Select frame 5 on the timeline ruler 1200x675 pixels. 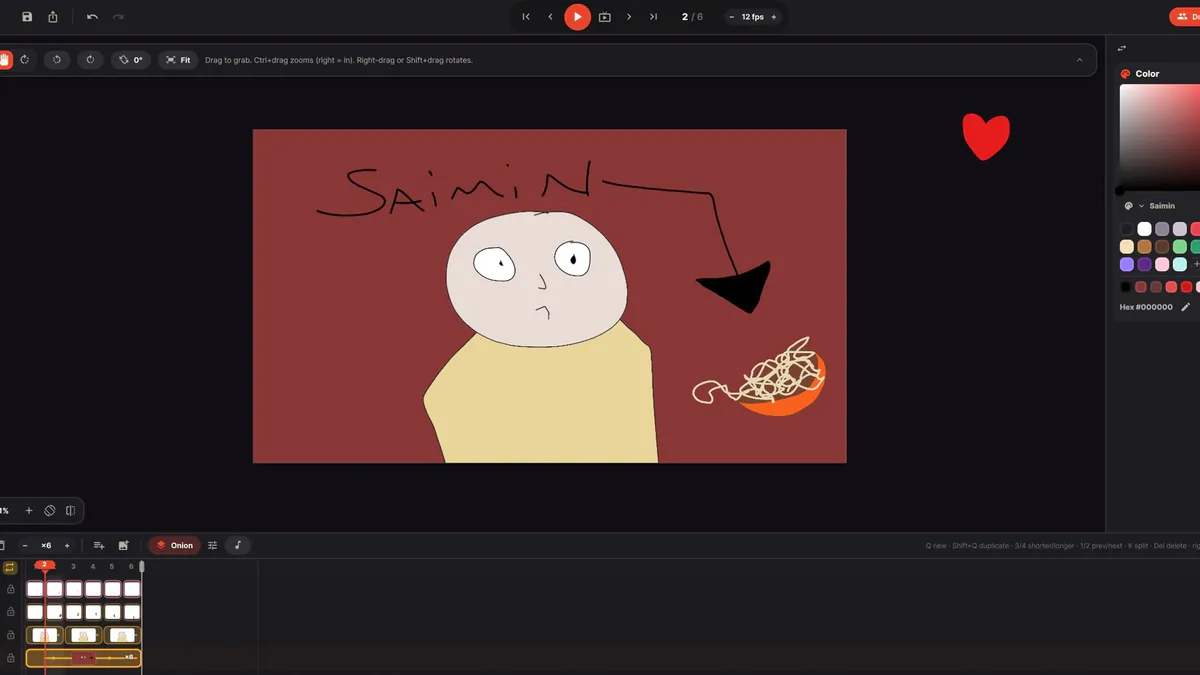pos(112,567)
